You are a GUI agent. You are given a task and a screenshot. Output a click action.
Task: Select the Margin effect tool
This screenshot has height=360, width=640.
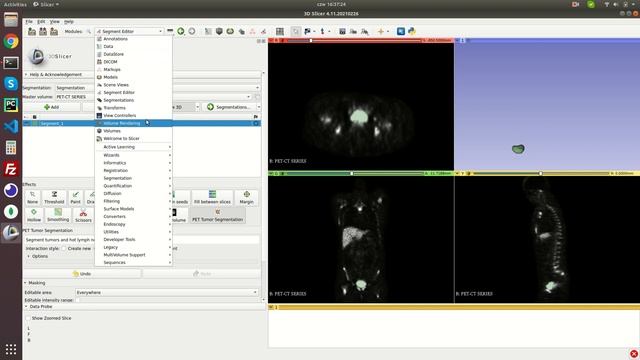click(247, 198)
